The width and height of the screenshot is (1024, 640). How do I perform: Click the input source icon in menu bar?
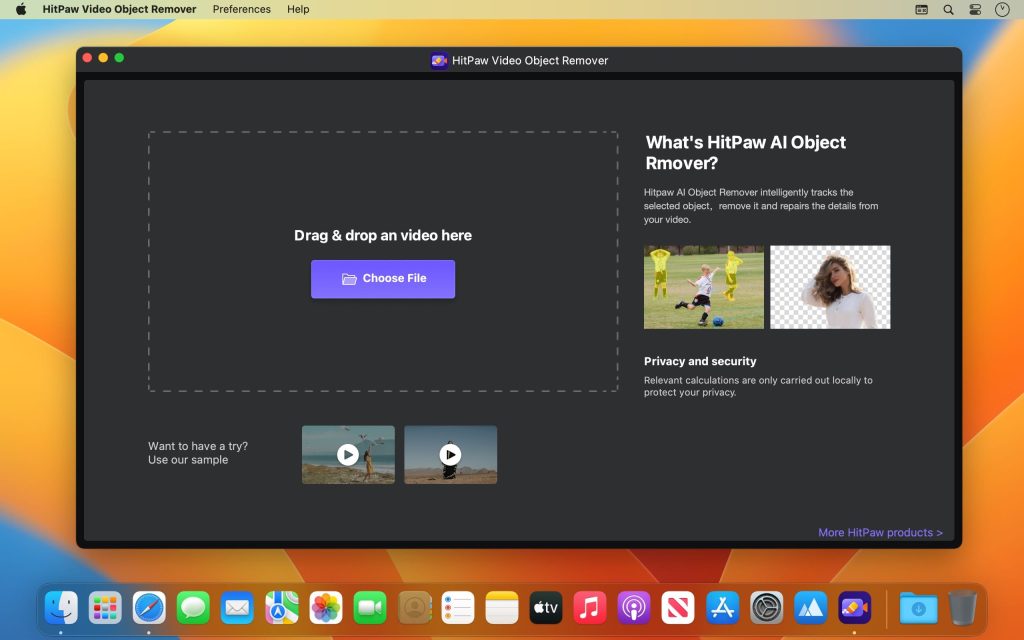(919, 9)
